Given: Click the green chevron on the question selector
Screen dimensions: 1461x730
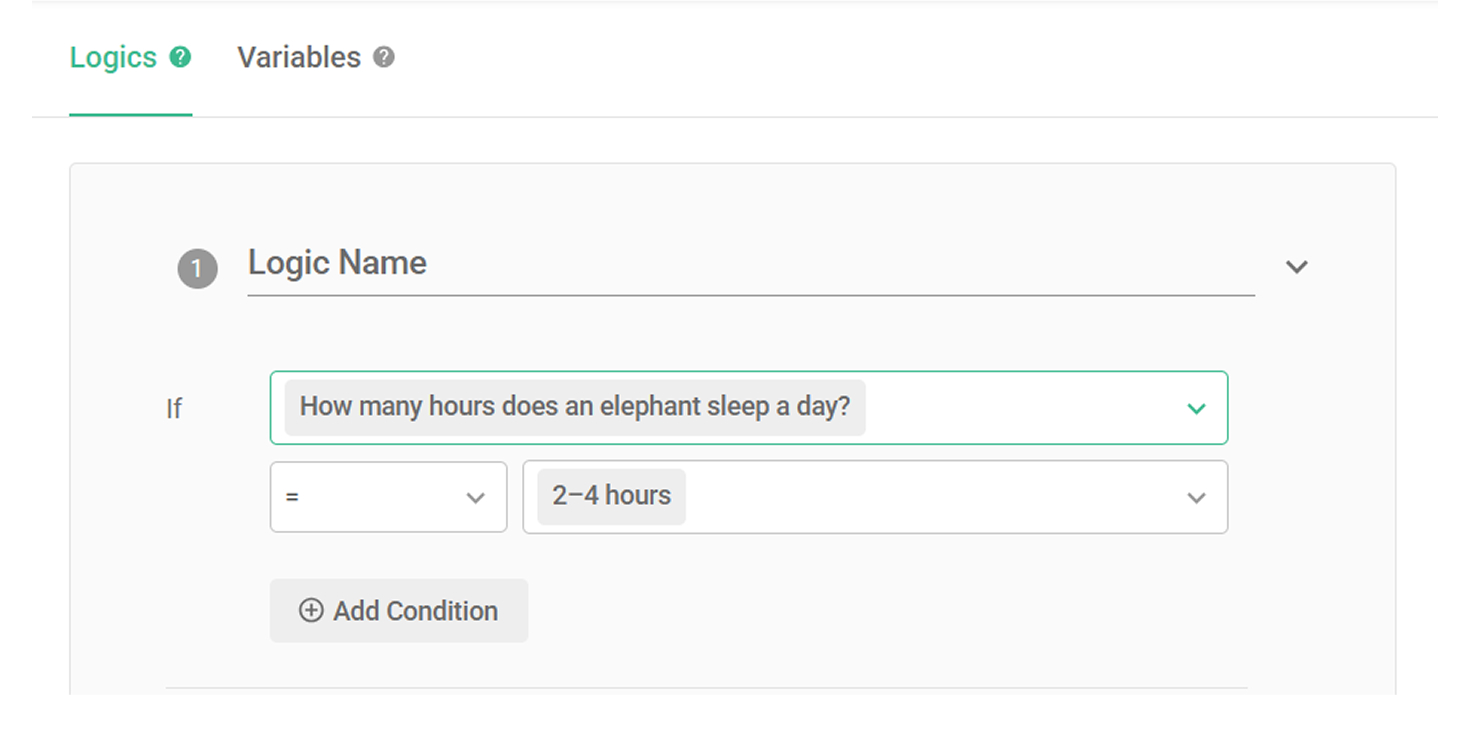Looking at the screenshot, I should tap(1196, 408).
